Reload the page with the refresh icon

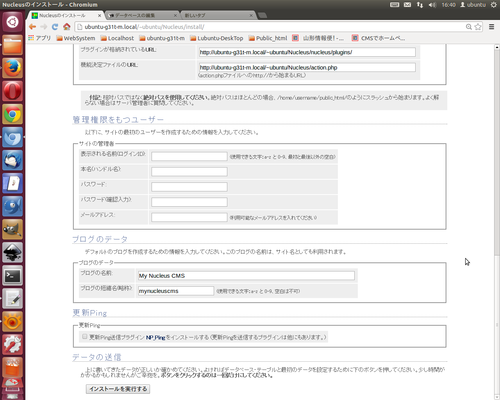(x=55, y=27)
